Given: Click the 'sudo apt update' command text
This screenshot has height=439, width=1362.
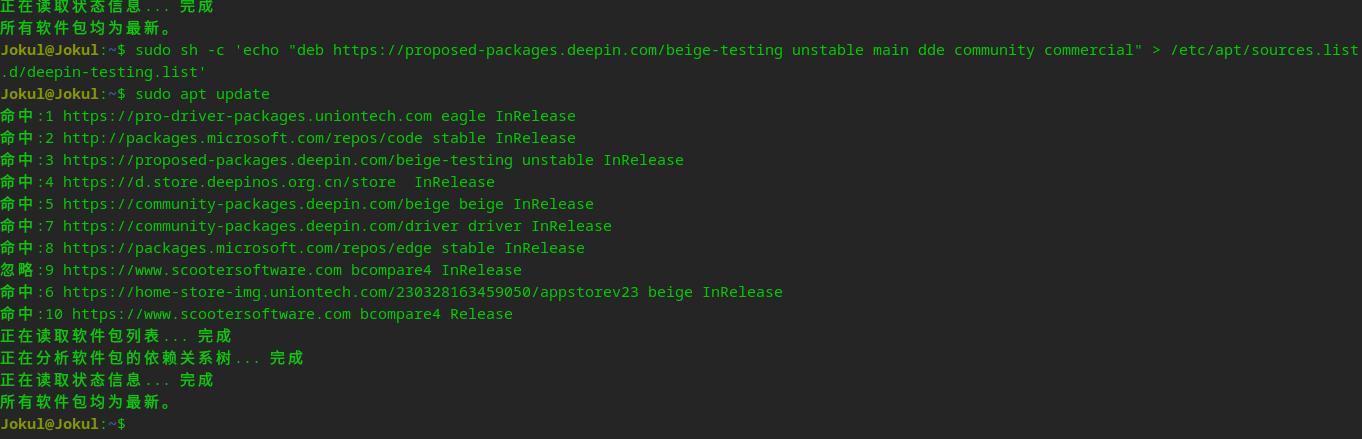Looking at the screenshot, I should coord(202,94).
